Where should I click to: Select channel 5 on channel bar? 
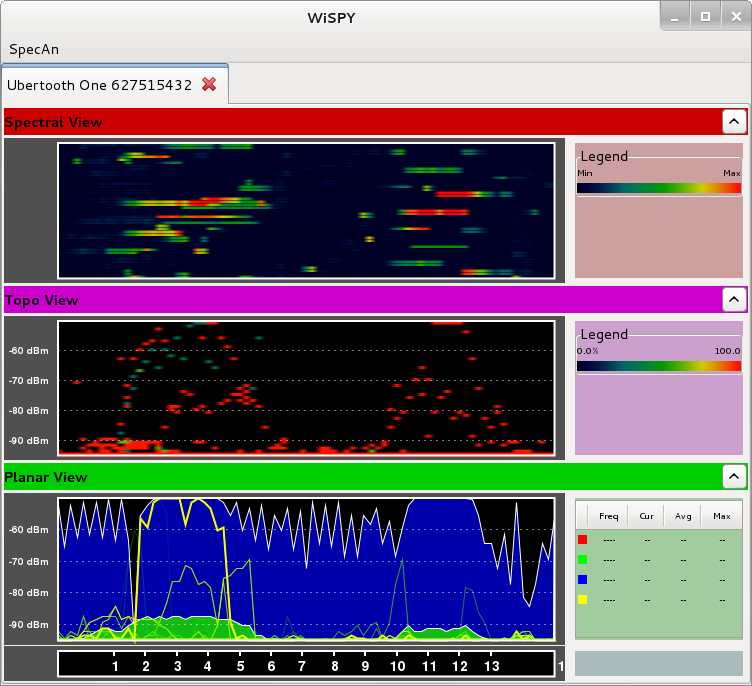pos(240,666)
